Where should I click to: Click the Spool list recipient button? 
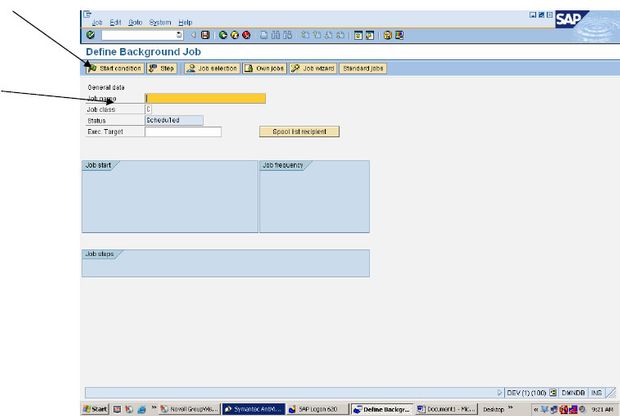coord(299,132)
